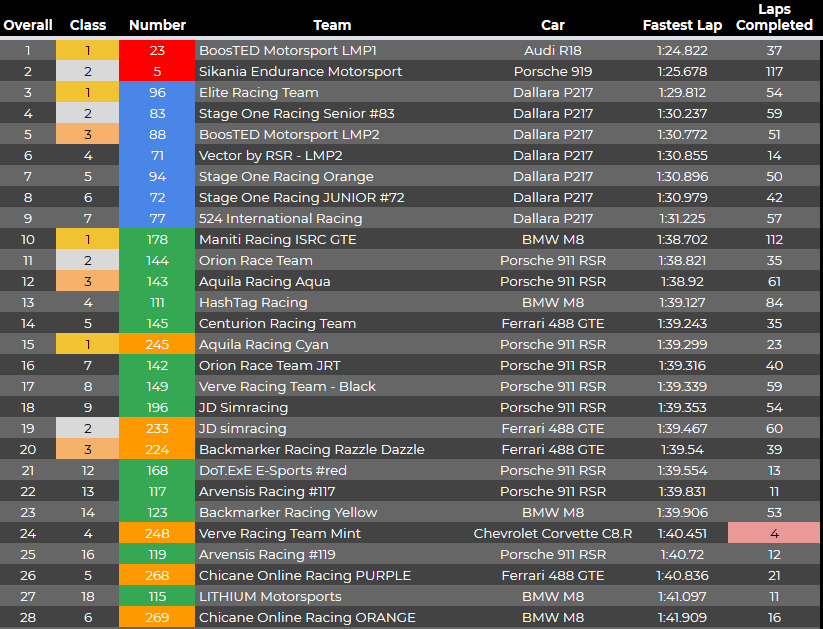This screenshot has width=823, height=629.
Task: Click the Car column header
Action: [x=553, y=25]
